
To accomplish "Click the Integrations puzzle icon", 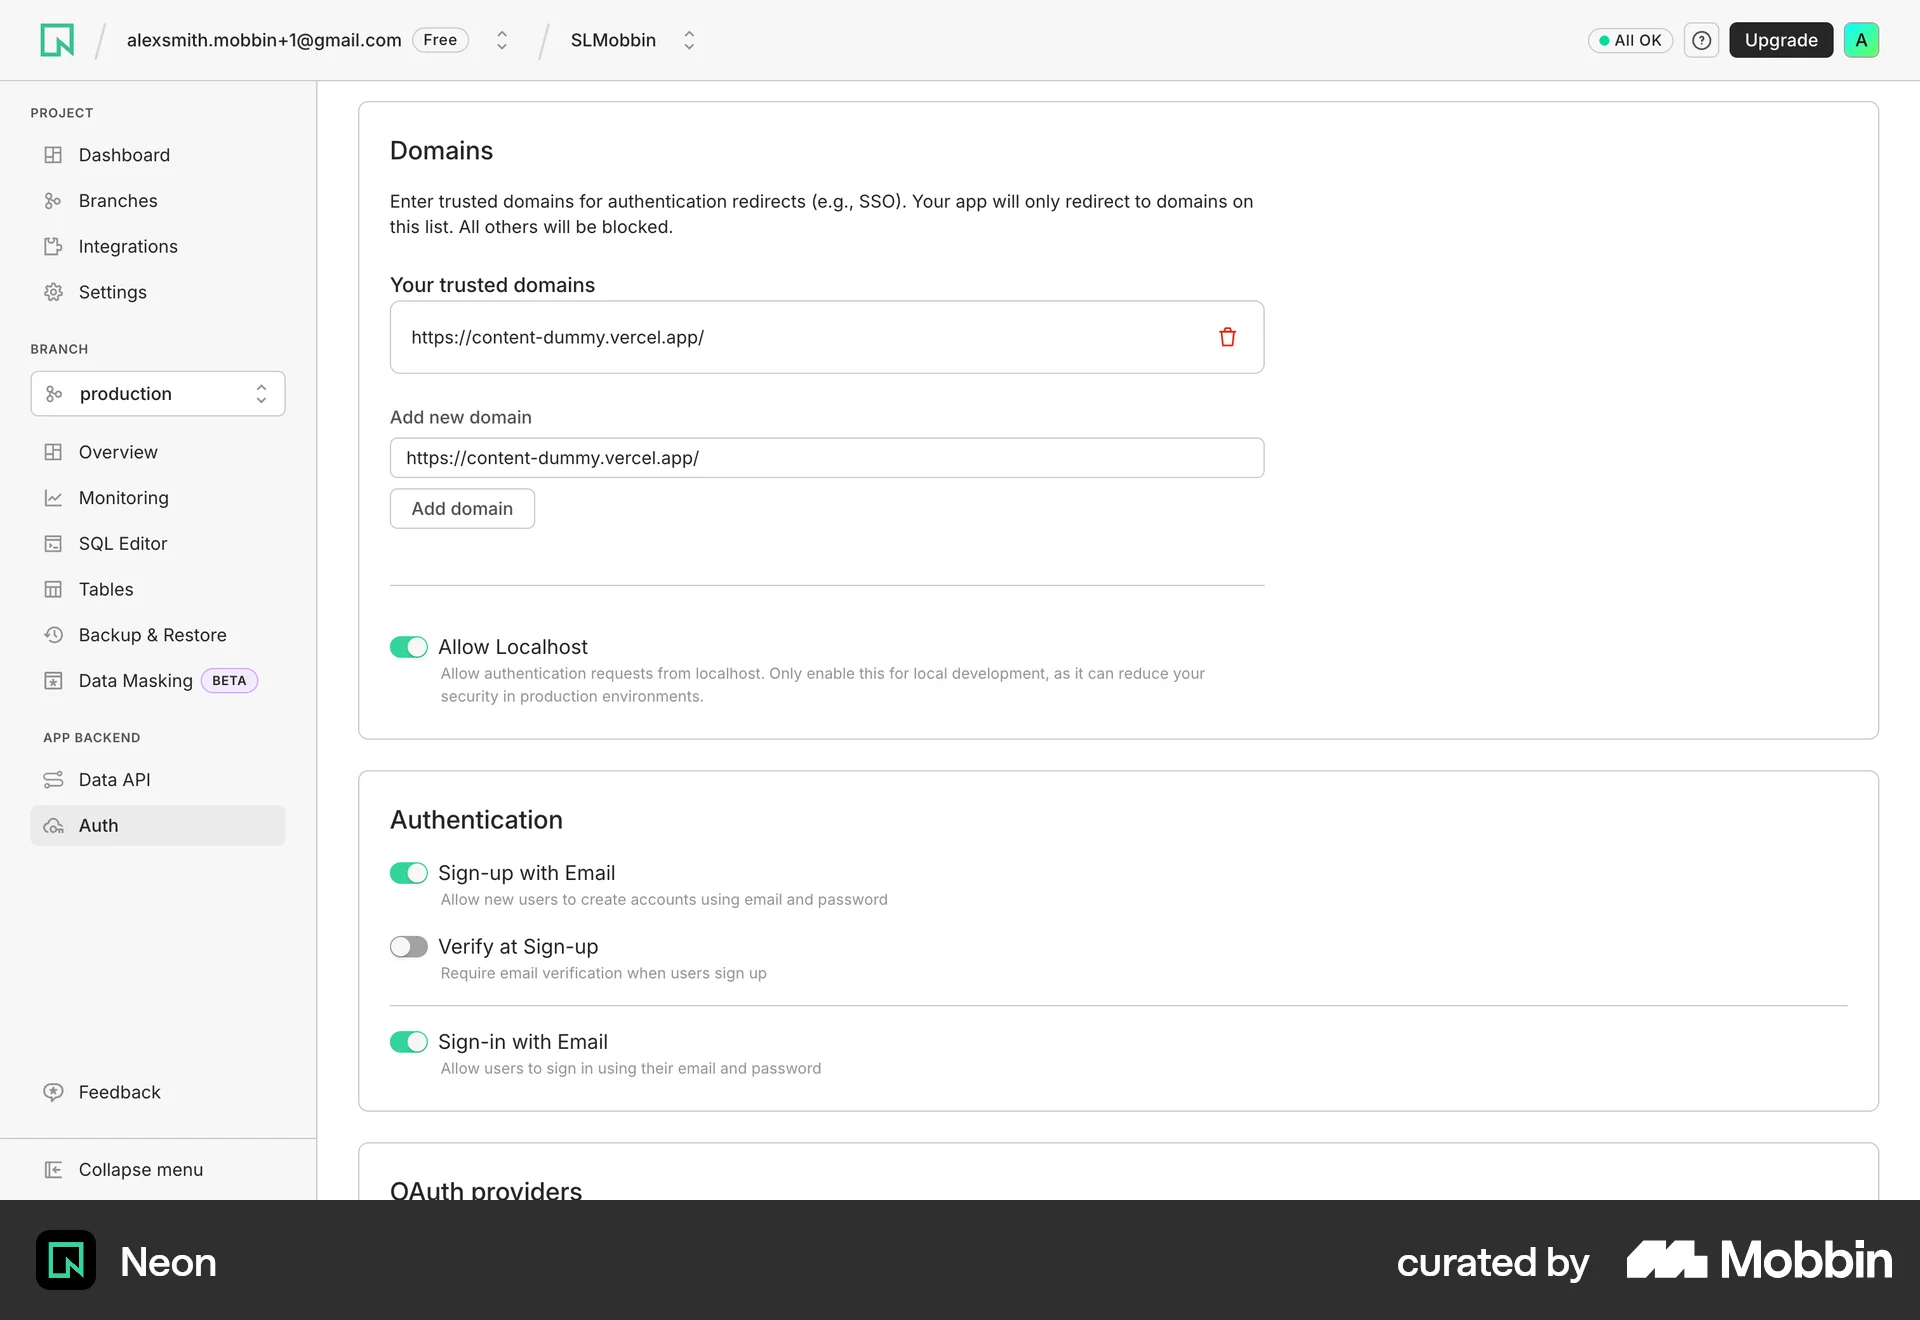I will point(53,246).
